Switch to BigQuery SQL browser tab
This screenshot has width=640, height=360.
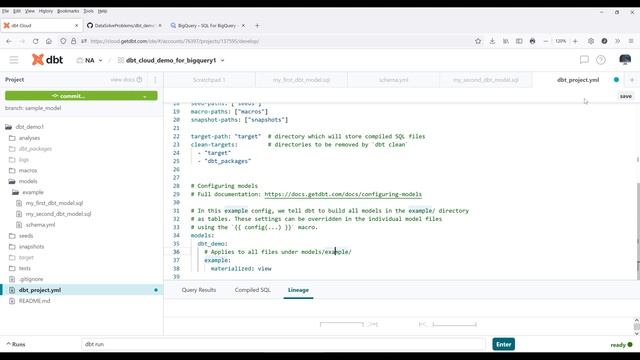pyautogui.click(x=207, y=25)
